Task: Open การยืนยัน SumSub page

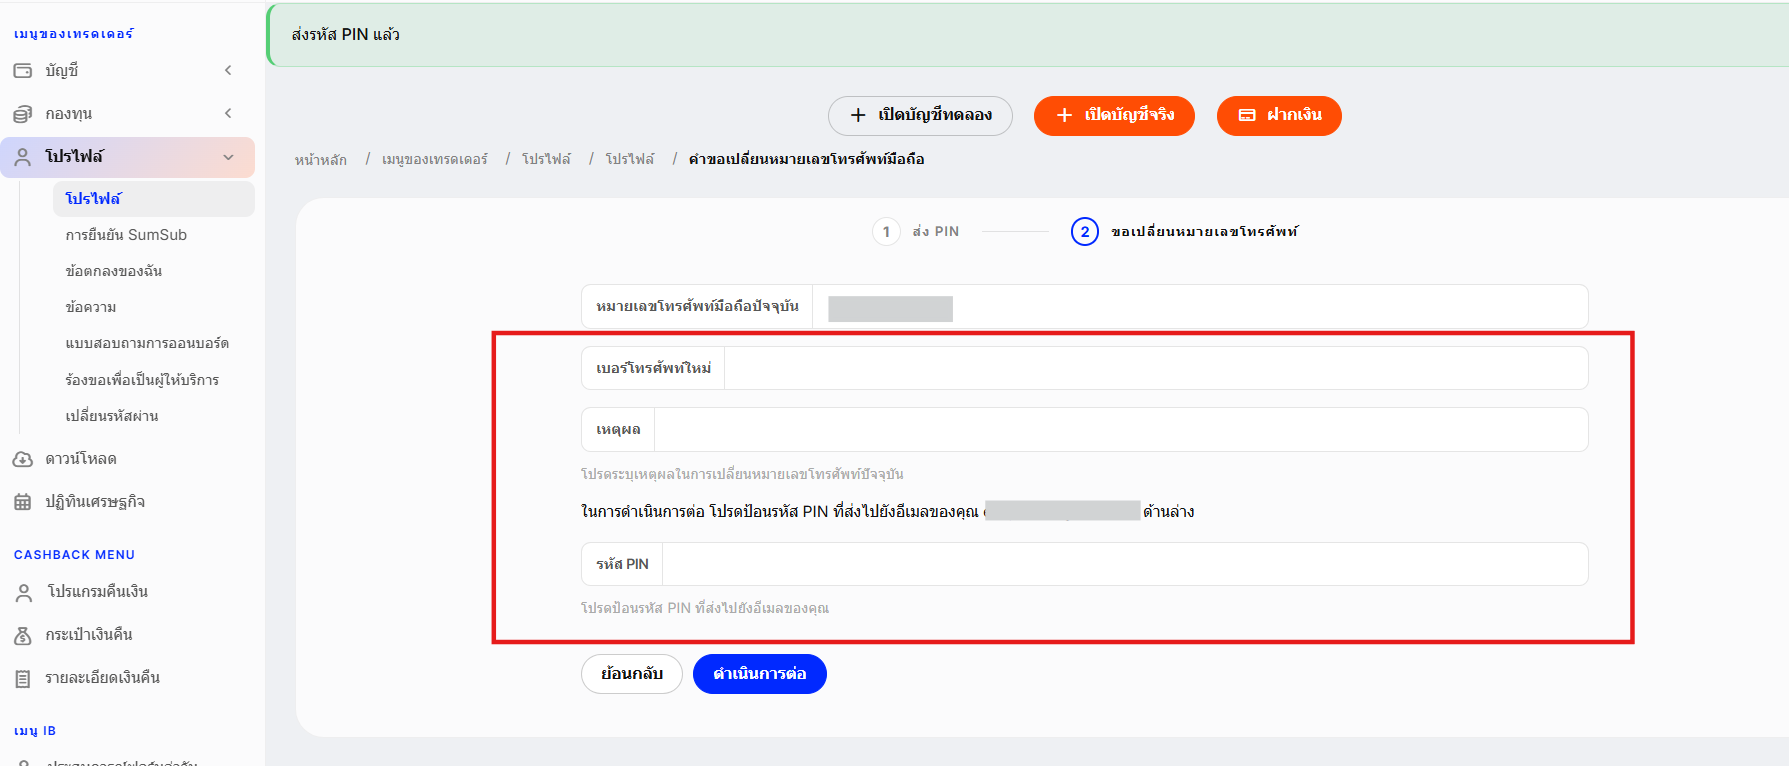Action: point(126,235)
